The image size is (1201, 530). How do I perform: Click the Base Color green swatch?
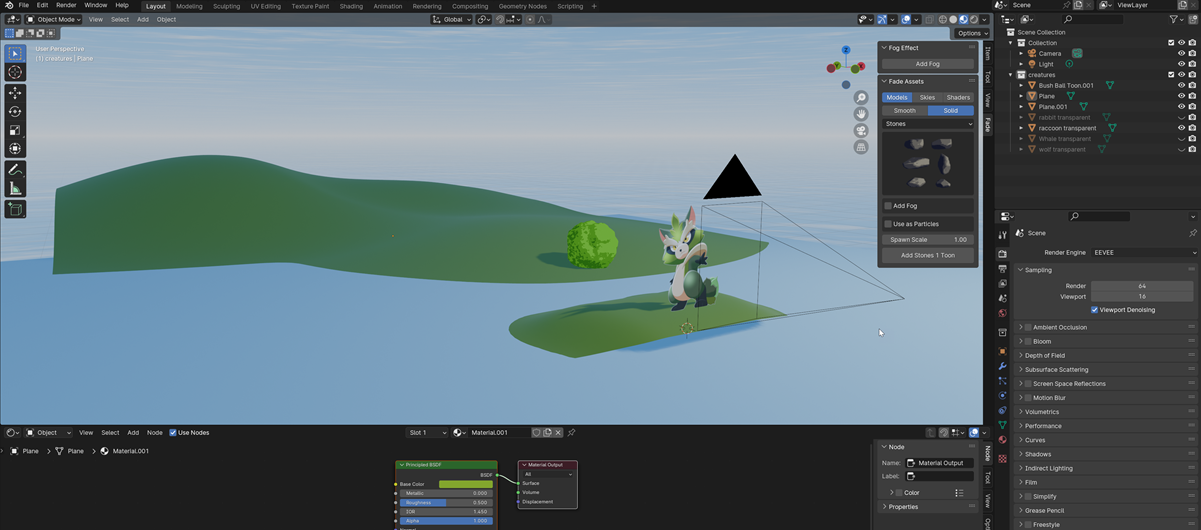click(x=466, y=484)
